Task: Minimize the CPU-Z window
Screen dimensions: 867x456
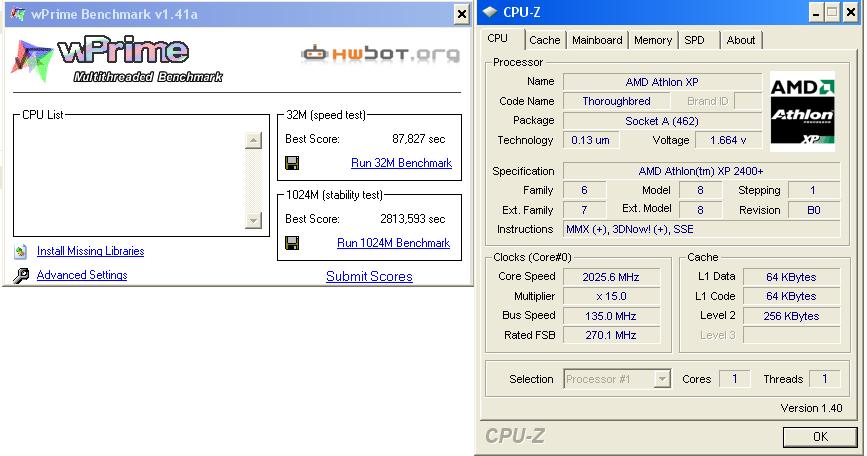Action: coord(815,13)
